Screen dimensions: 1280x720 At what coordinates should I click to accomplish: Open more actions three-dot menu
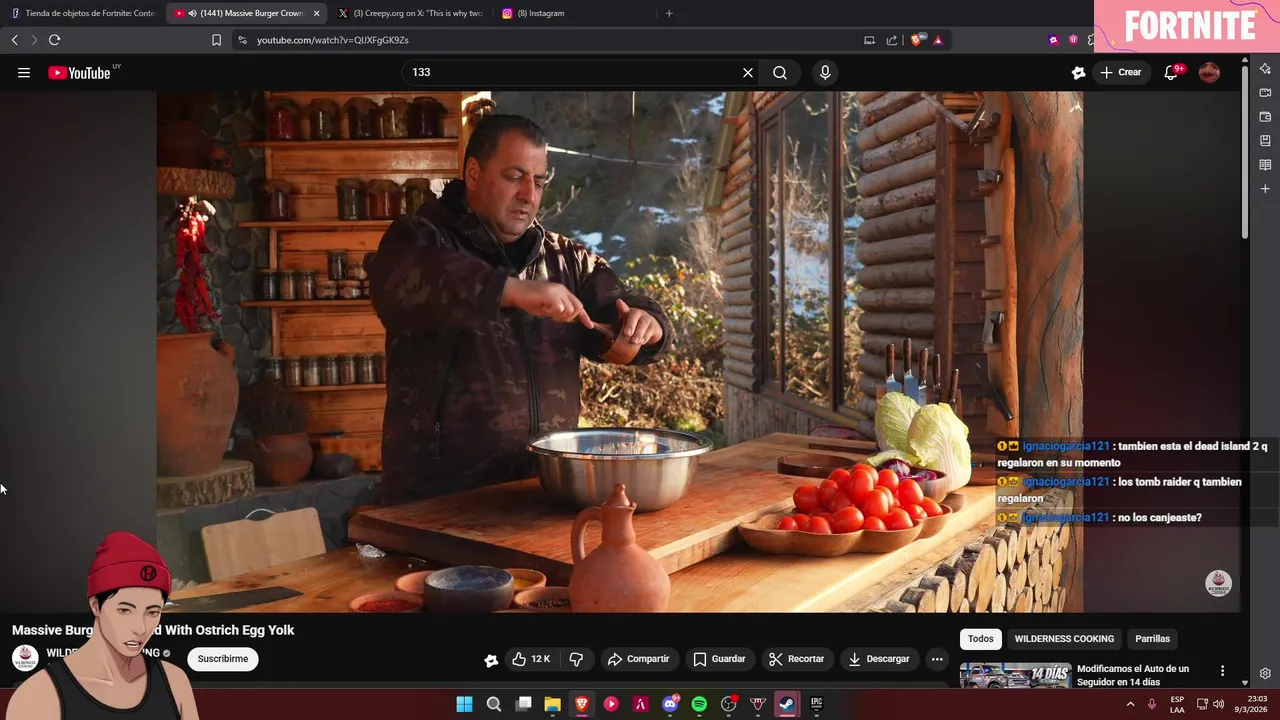(937, 659)
